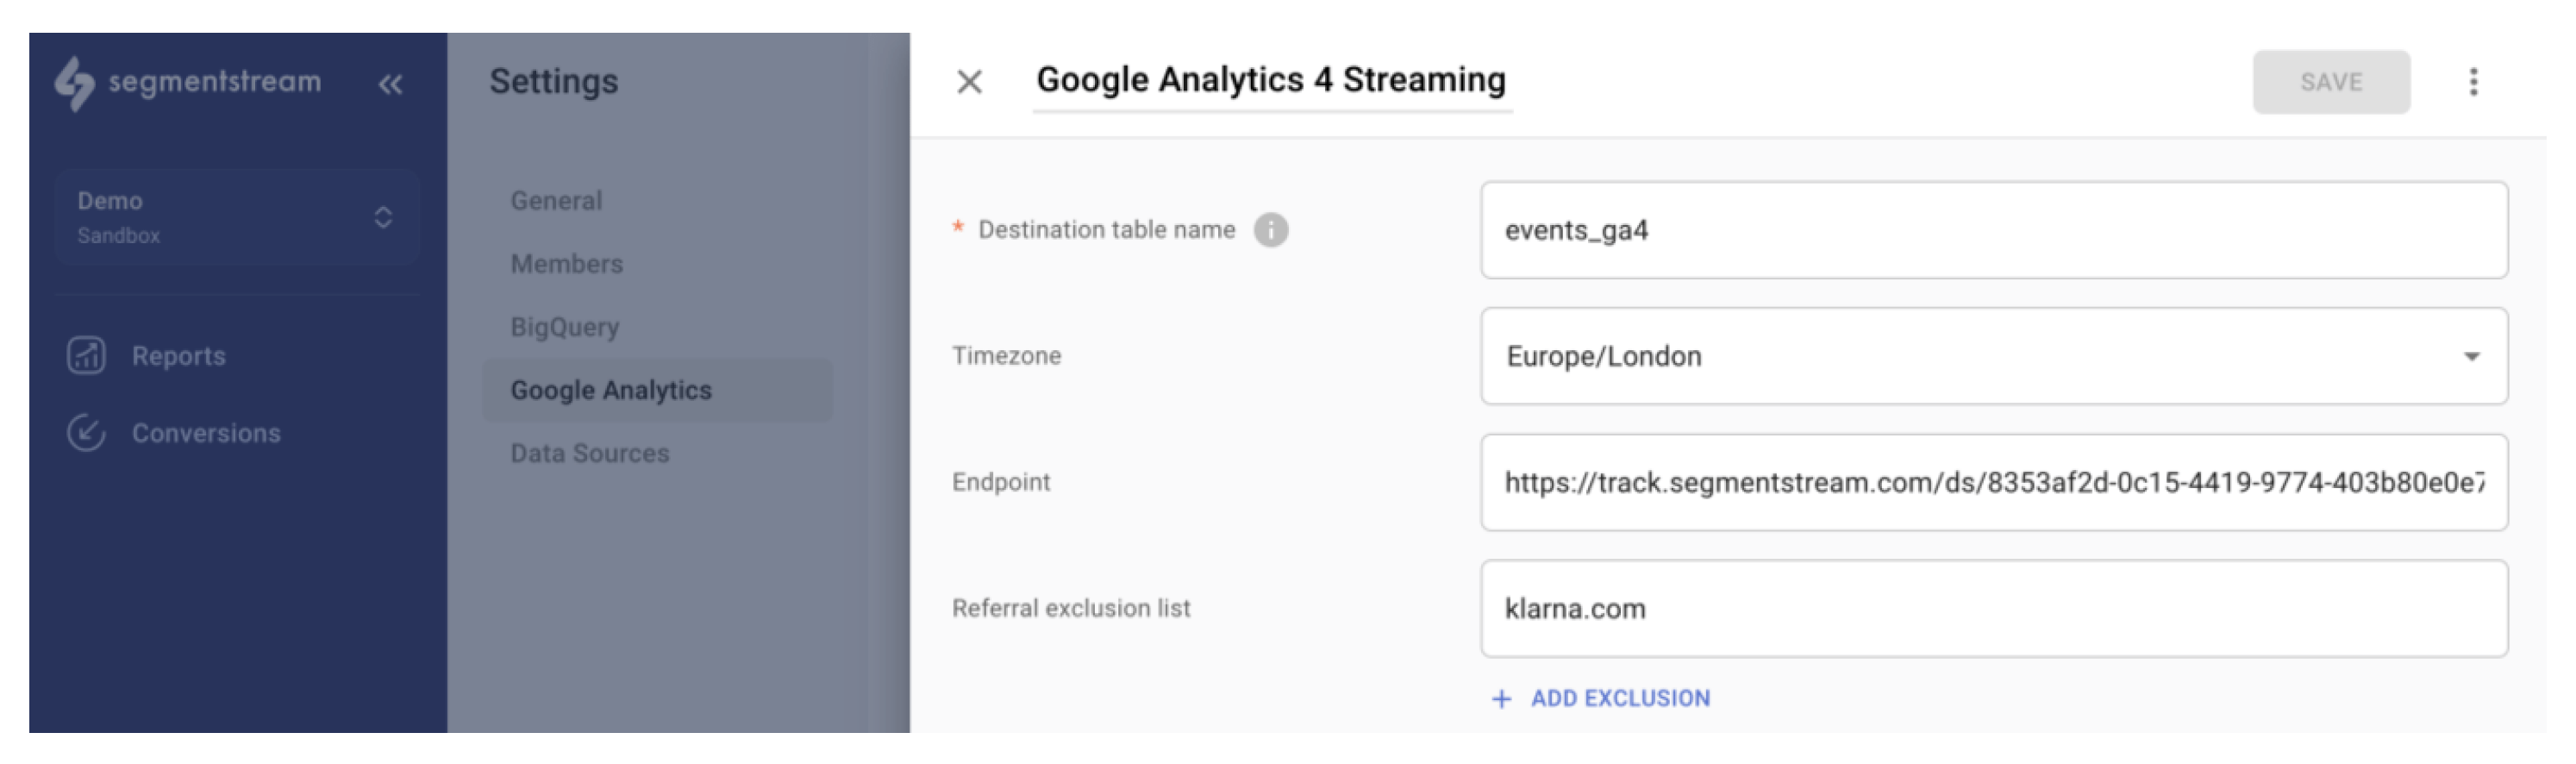The image size is (2576, 764).
Task: Click ADD EXCLUSION link
Action: coord(1601,698)
